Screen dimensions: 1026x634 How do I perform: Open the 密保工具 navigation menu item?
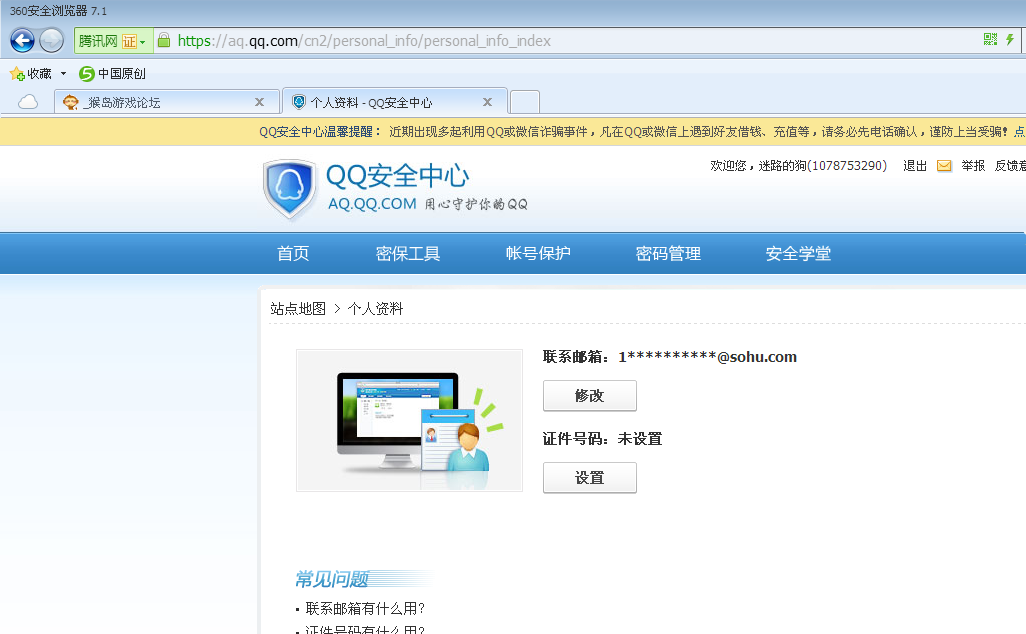pos(408,253)
